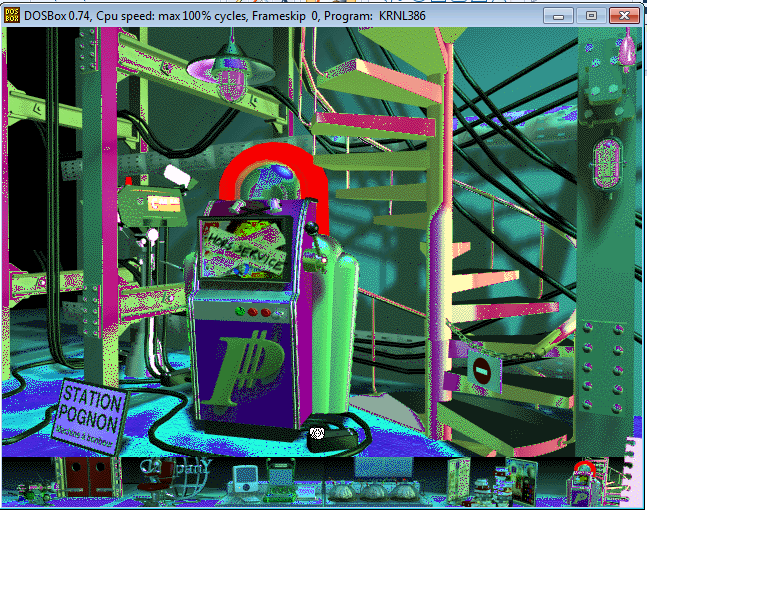Select blue wall screen in panorama strip
Viewport: 768px width, 614px height.
[x=384, y=468]
